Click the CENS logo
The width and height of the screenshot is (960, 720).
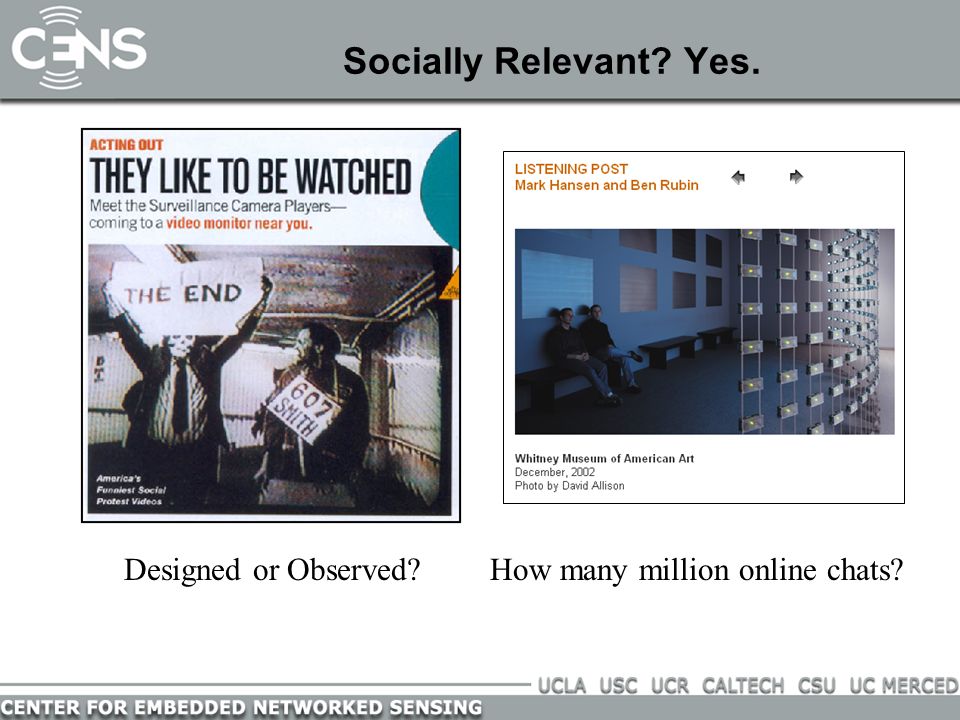click(79, 48)
